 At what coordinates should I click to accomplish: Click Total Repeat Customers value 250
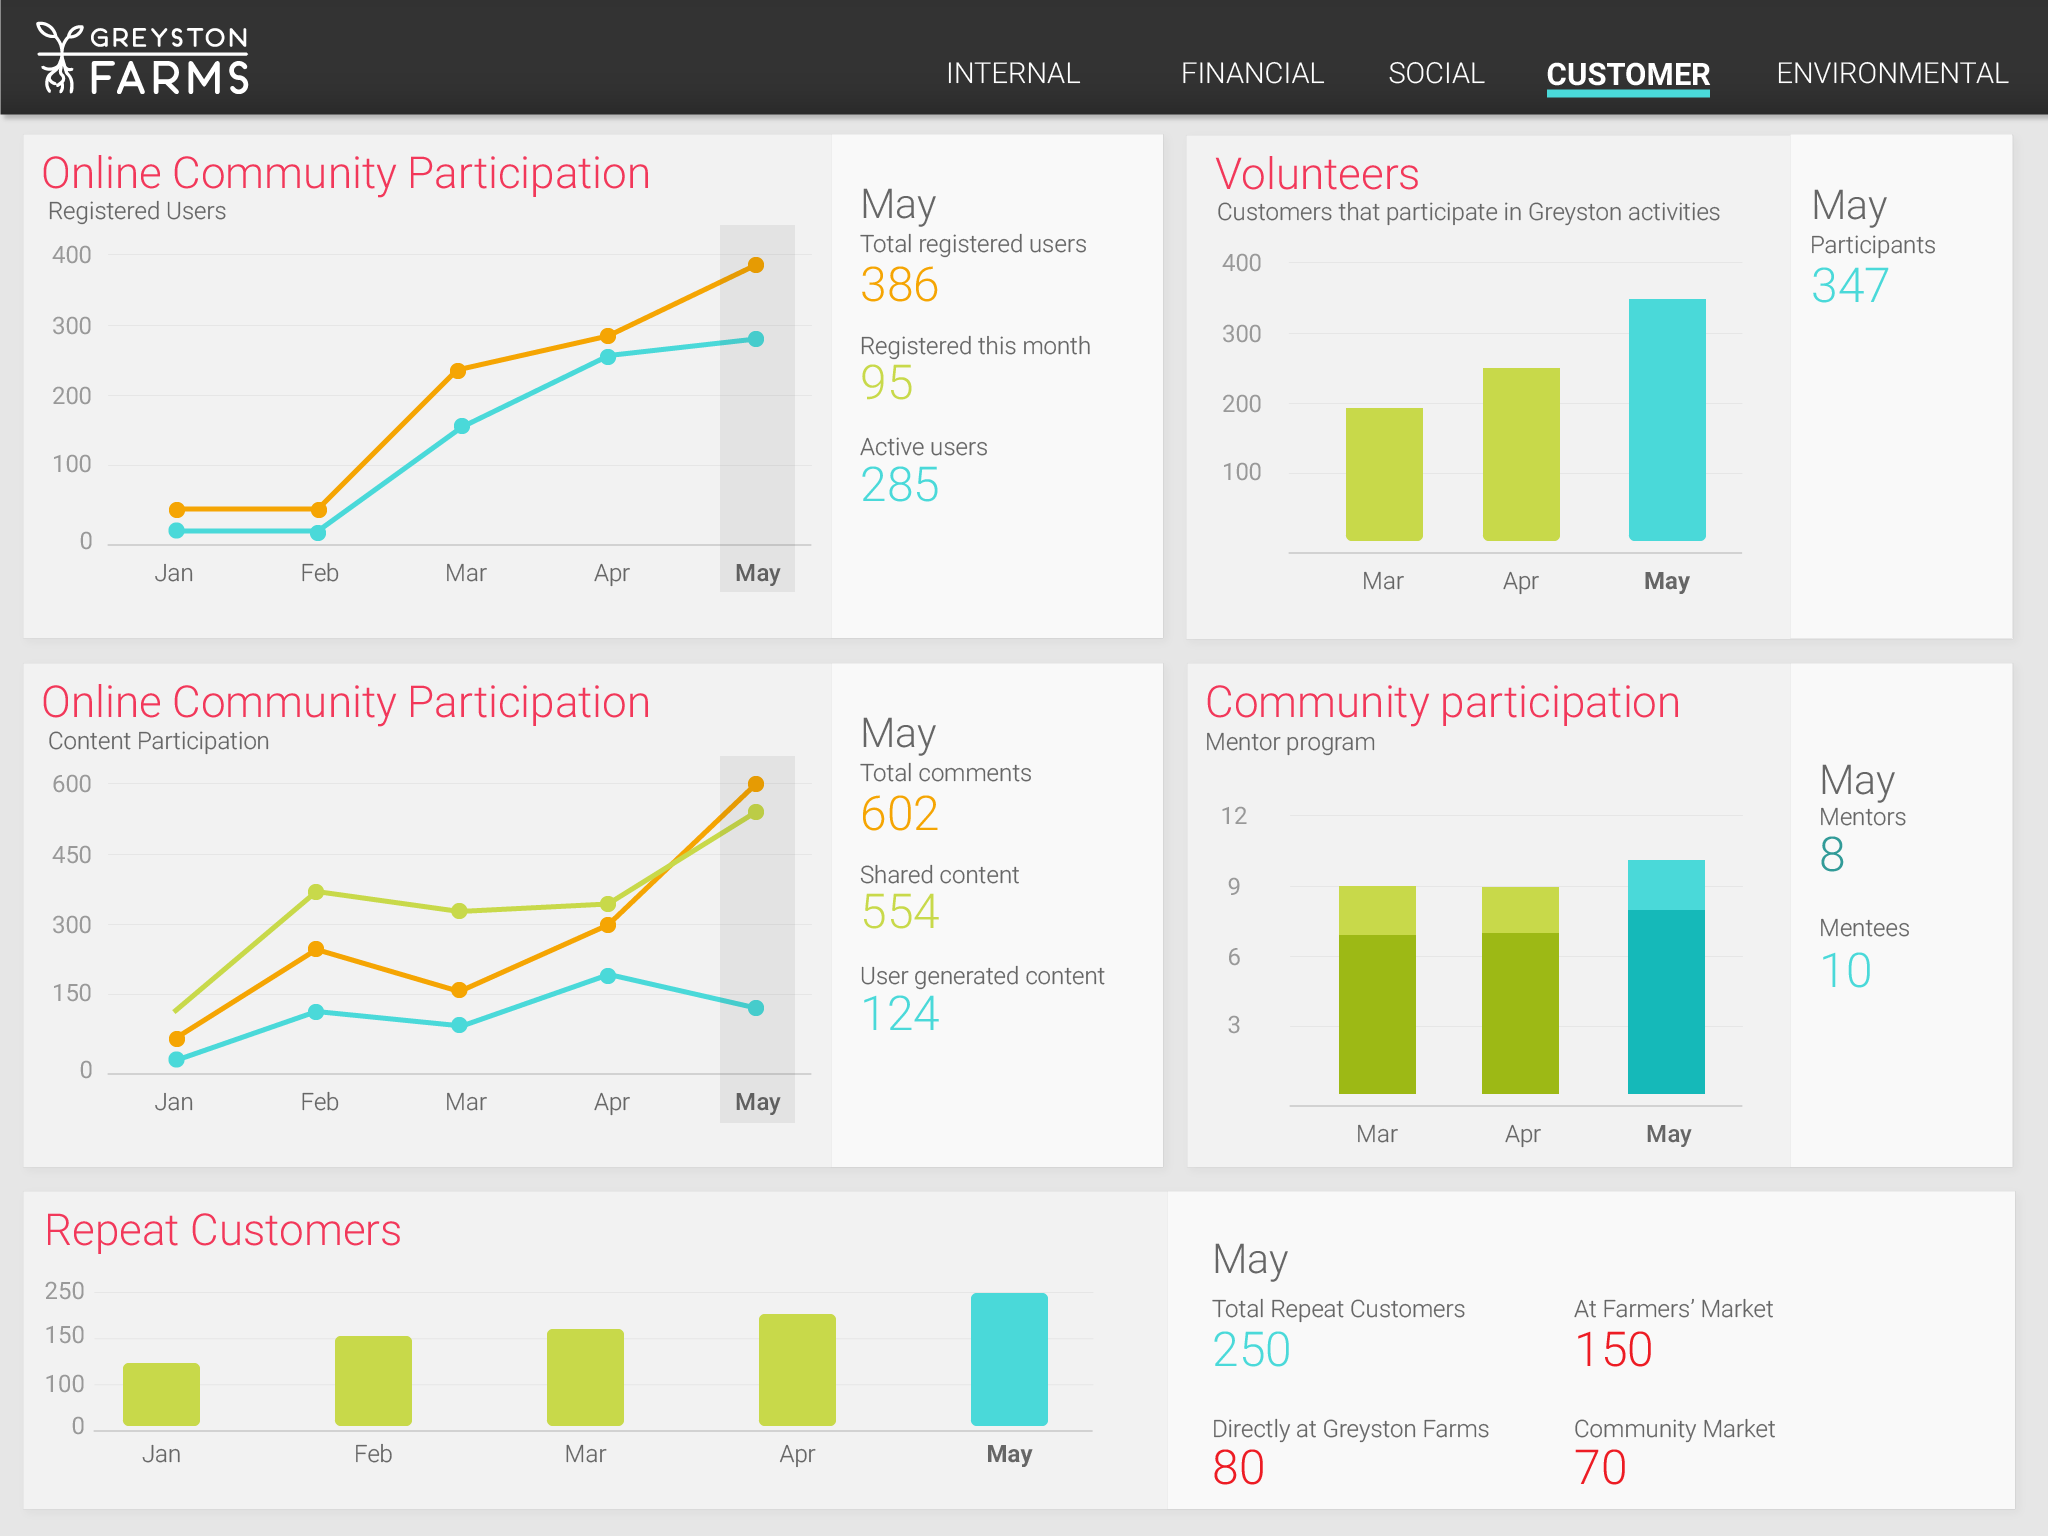[1251, 1350]
